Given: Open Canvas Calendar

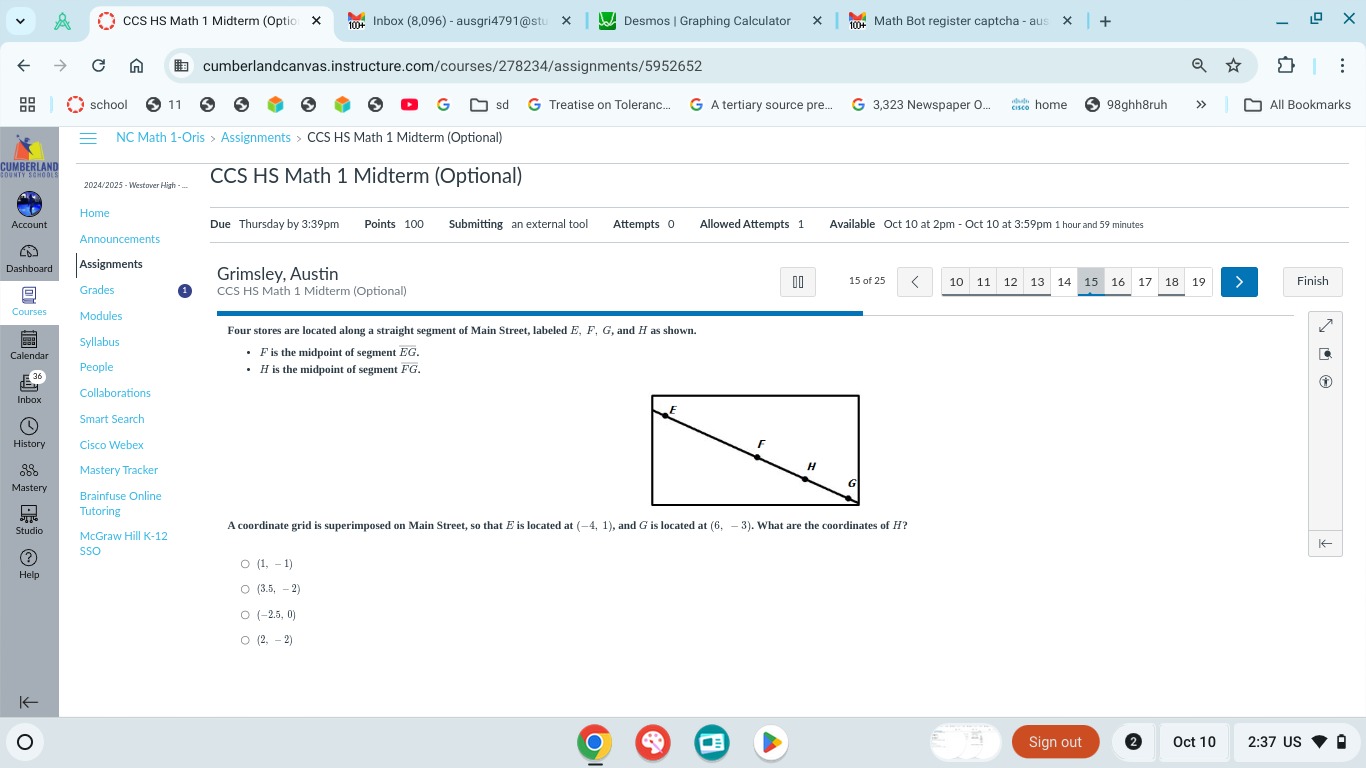Looking at the screenshot, I should point(29,345).
